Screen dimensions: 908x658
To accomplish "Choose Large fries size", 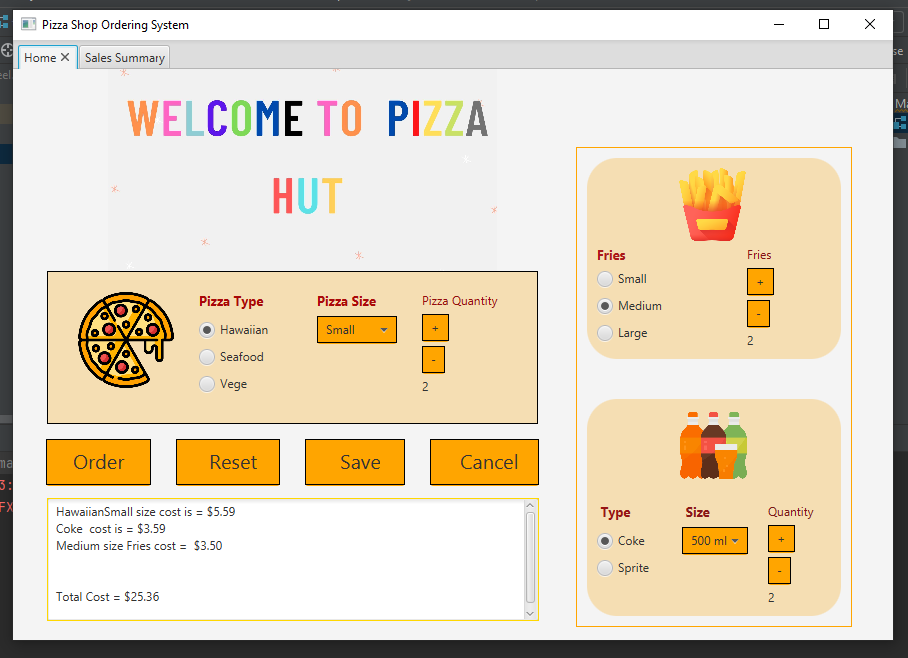I will click(x=605, y=333).
